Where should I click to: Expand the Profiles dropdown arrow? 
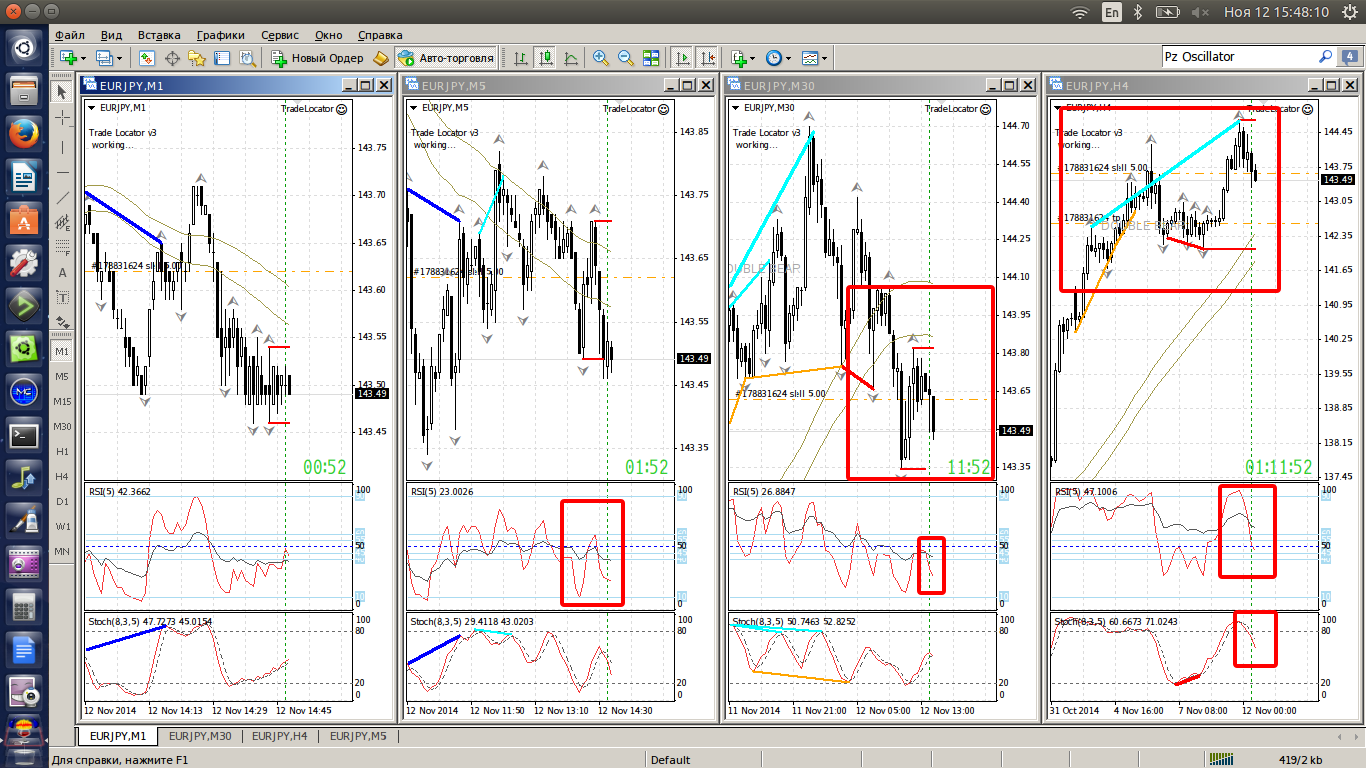119,58
